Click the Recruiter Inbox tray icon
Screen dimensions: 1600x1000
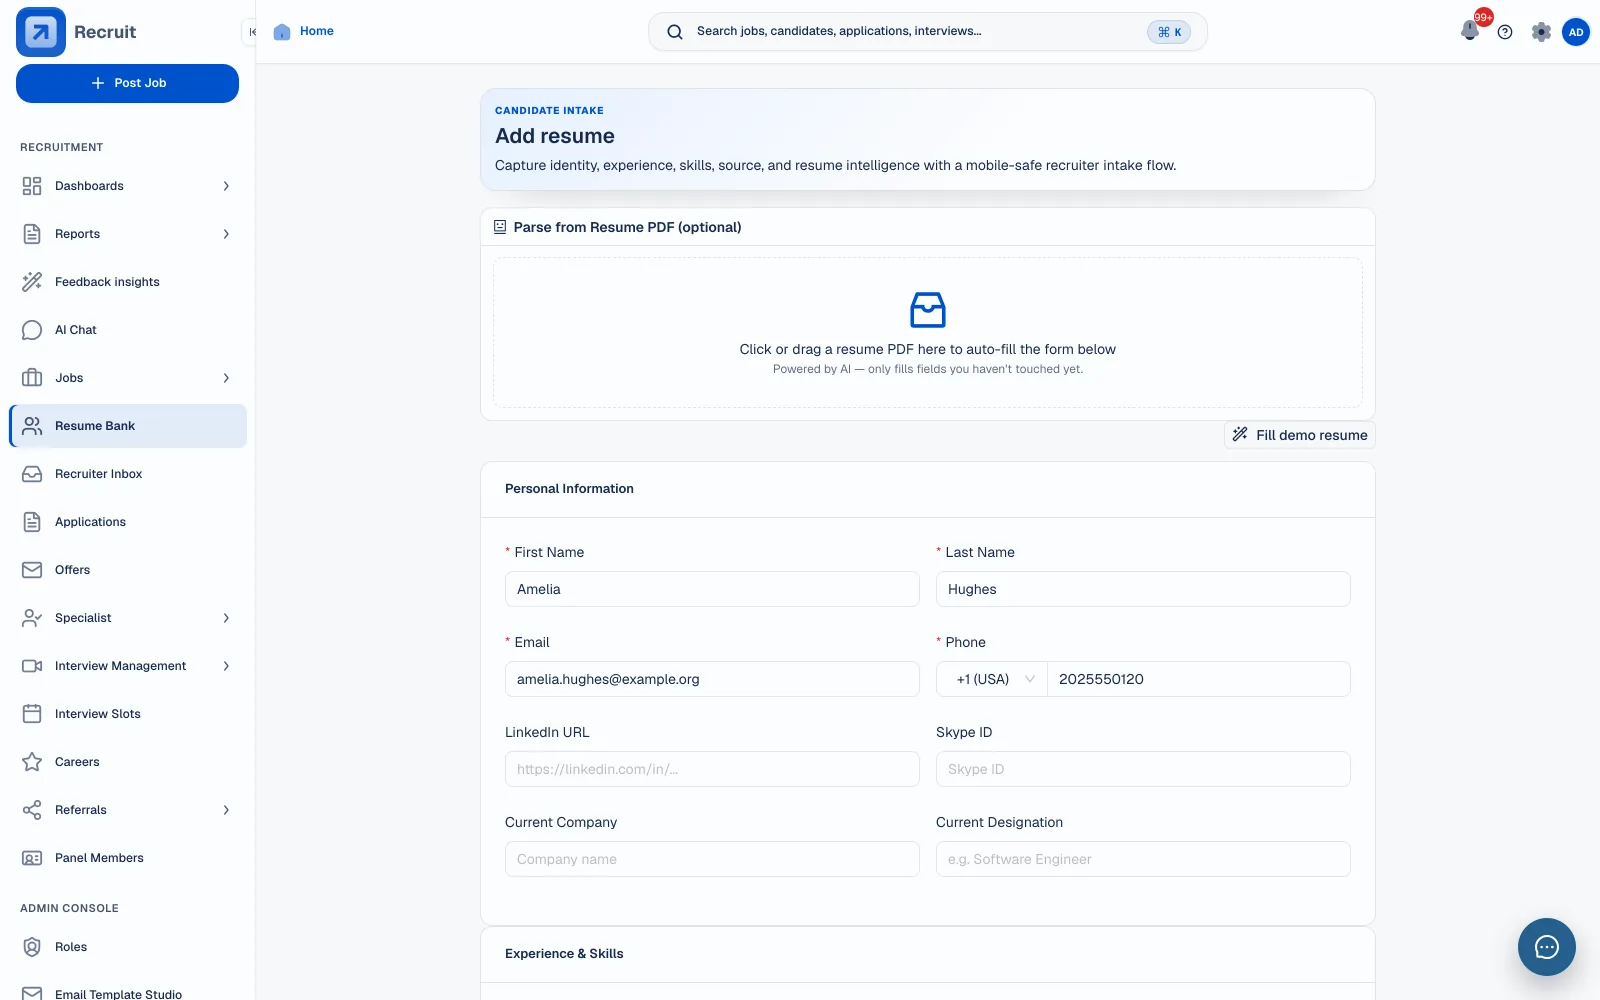[32, 474]
